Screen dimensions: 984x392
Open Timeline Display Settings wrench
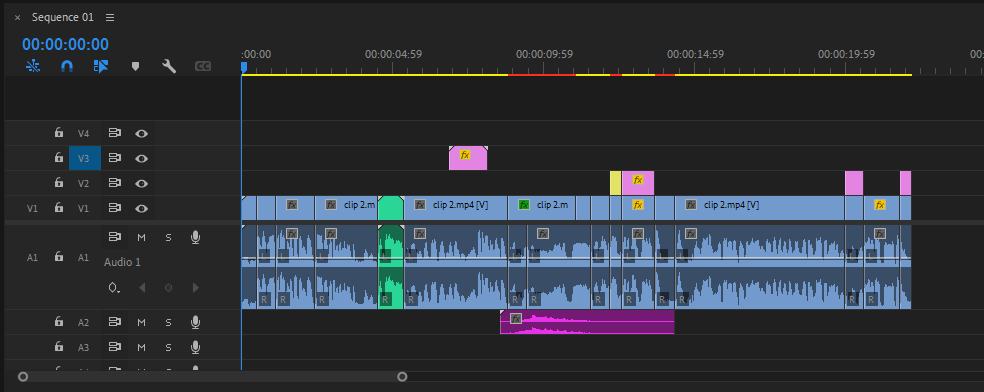click(x=169, y=66)
